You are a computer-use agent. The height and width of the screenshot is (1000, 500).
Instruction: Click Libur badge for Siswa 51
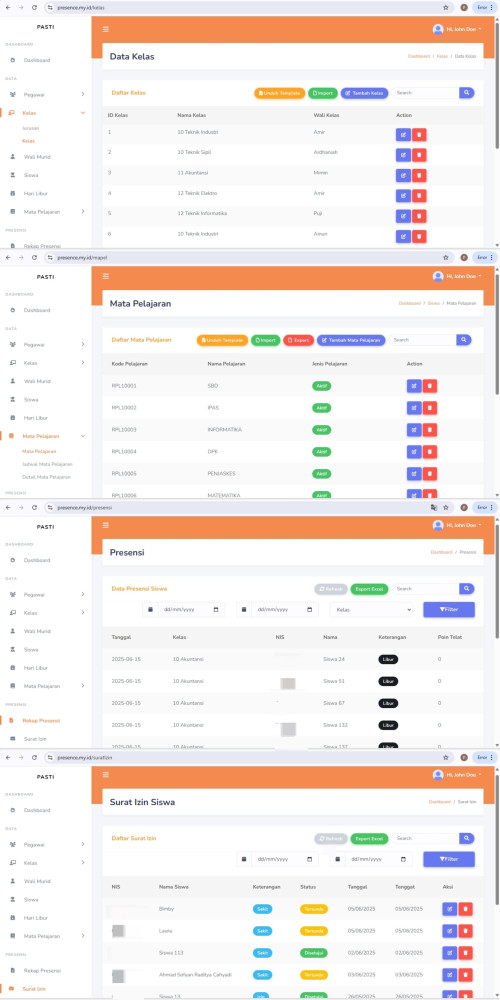coord(388,681)
